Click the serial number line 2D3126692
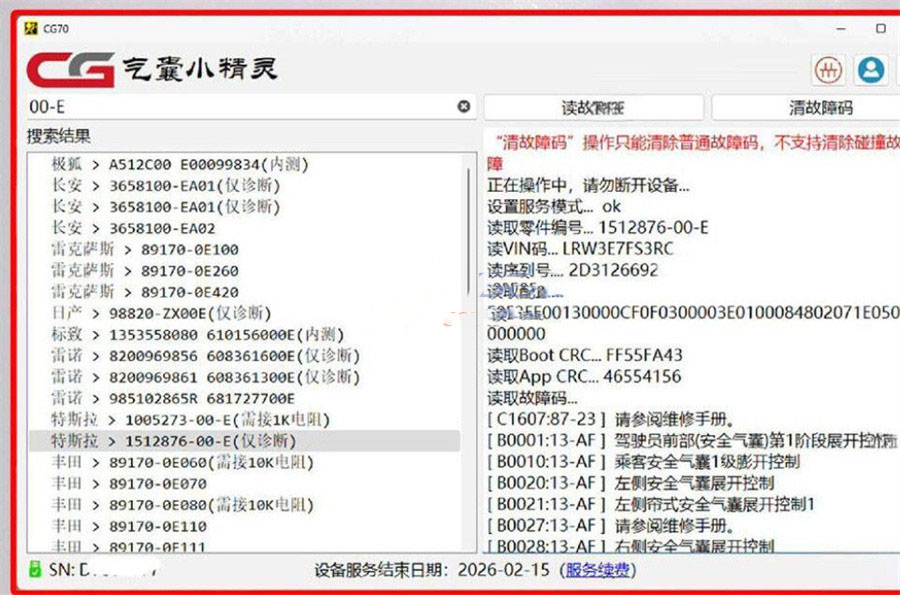The image size is (900, 595). pos(573,270)
